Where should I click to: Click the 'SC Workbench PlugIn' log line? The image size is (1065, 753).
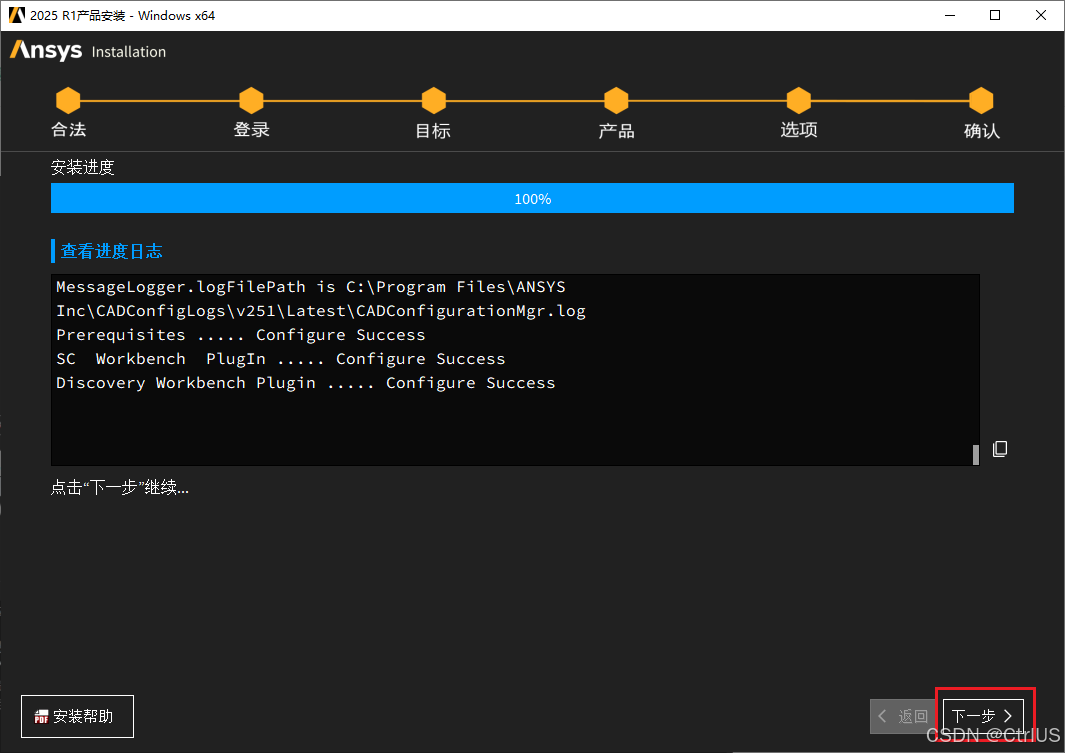(x=281, y=359)
